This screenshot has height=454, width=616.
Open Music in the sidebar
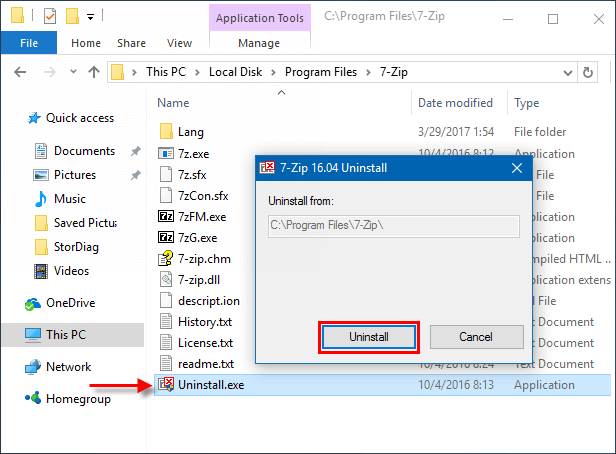(70, 199)
